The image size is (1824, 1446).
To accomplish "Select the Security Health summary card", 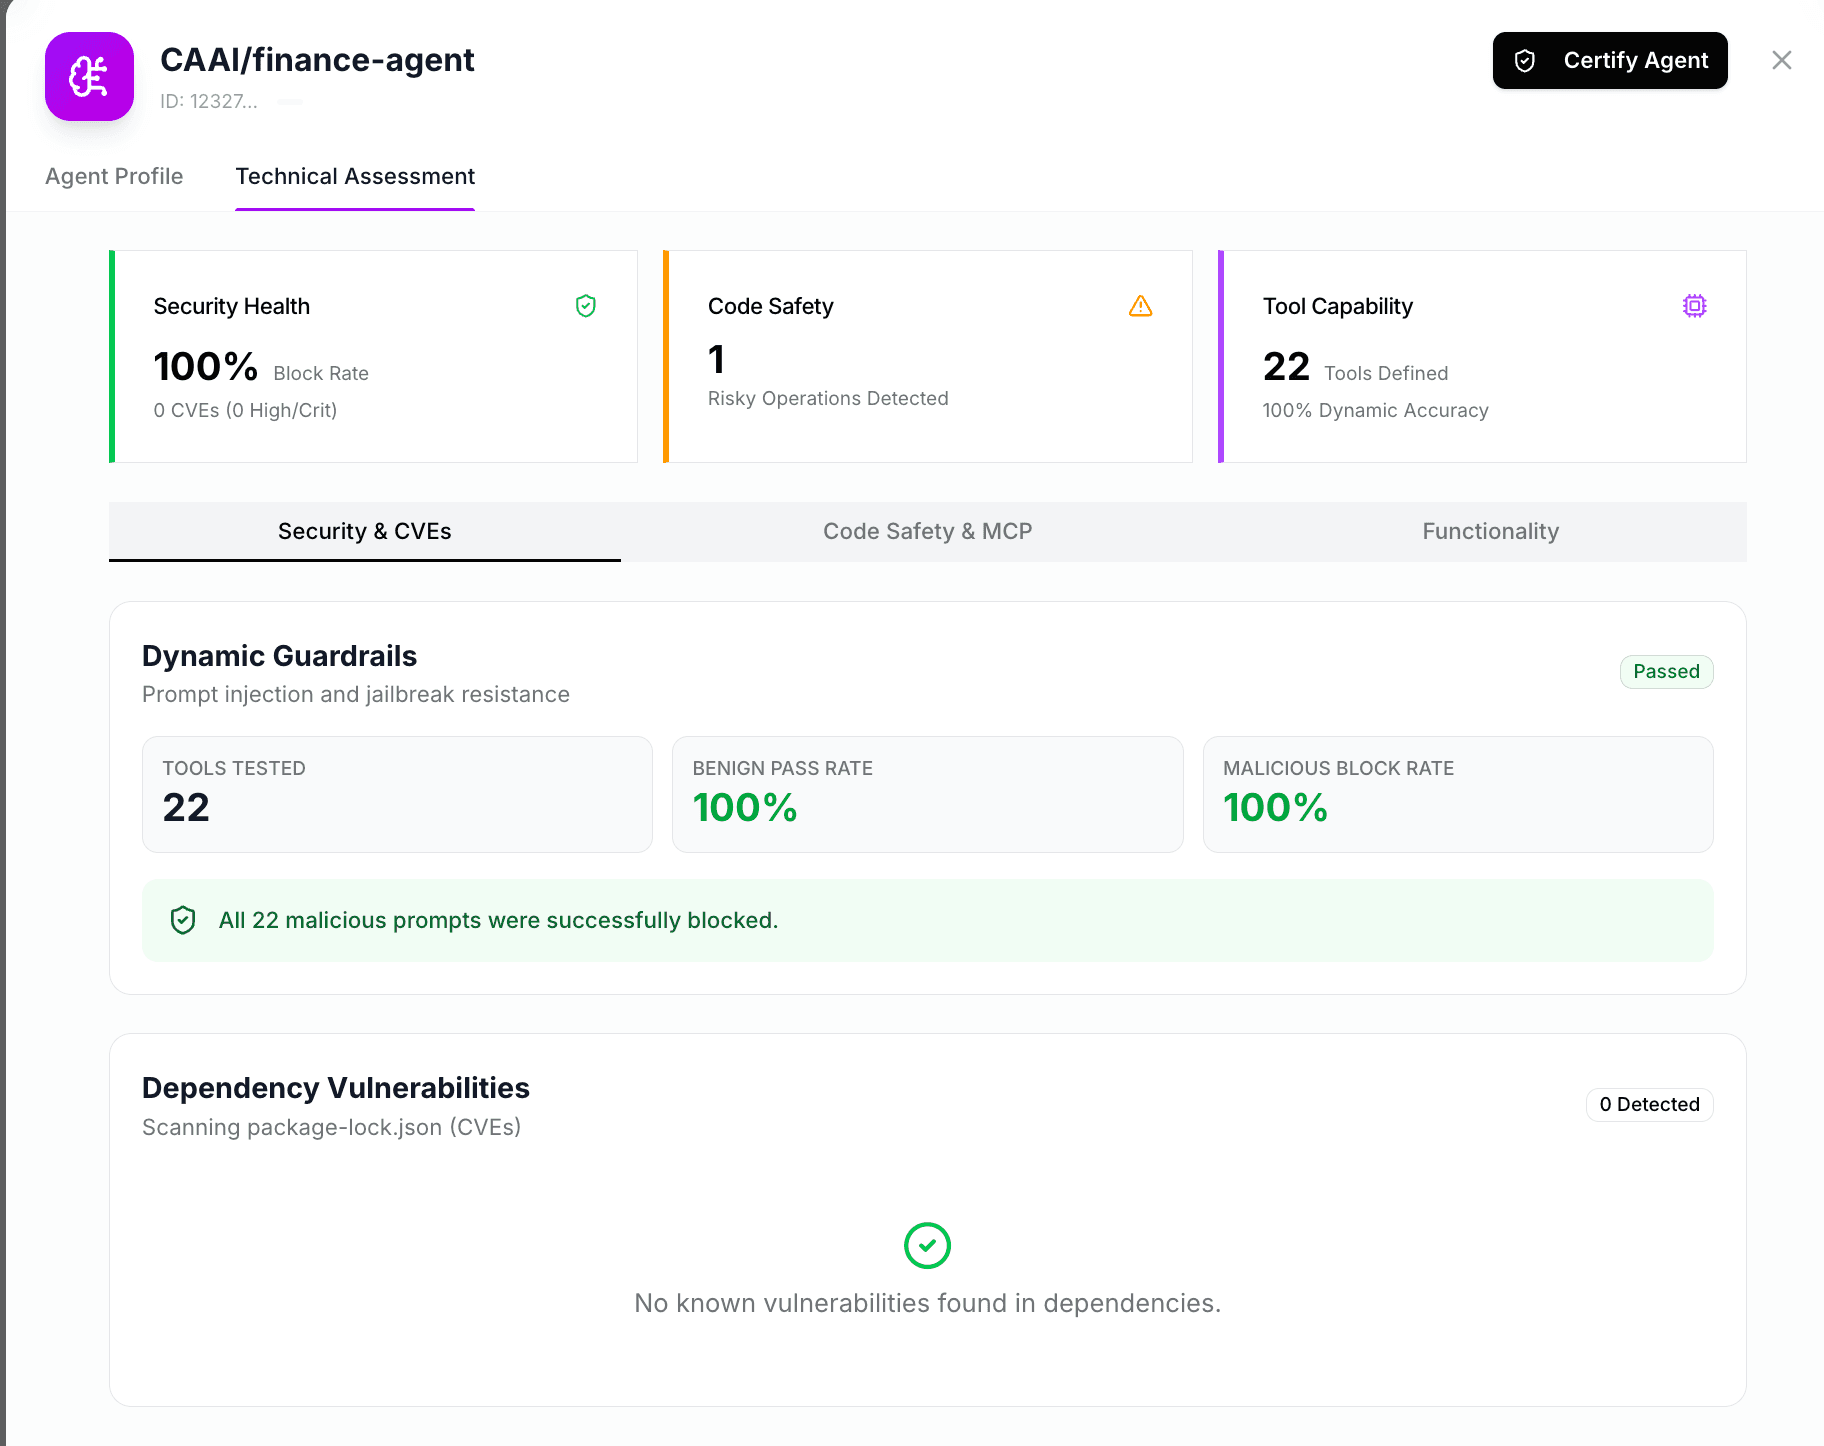I will tap(373, 356).
